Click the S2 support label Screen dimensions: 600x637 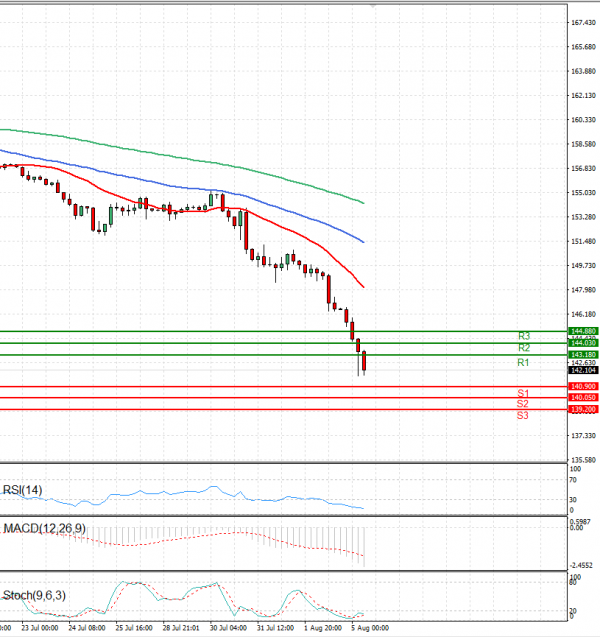(x=523, y=403)
